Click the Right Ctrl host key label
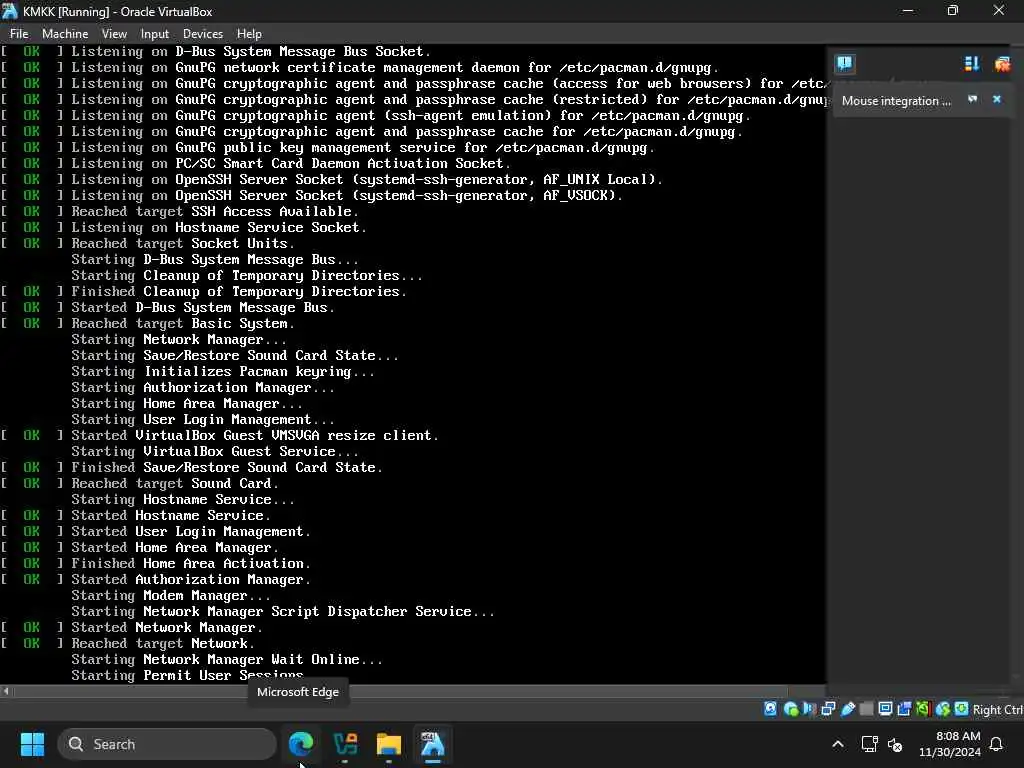This screenshot has height=768, width=1024. click(x=998, y=709)
